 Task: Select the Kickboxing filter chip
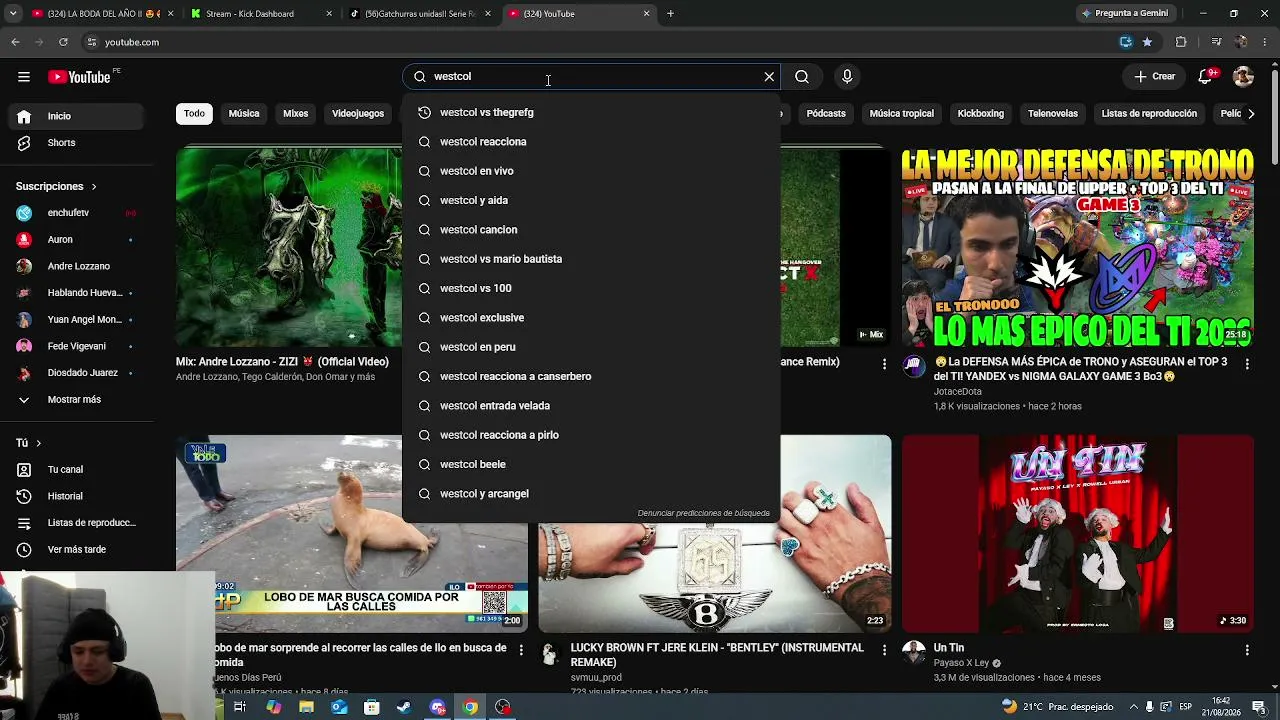pyautogui.click(x=981, y=114)
